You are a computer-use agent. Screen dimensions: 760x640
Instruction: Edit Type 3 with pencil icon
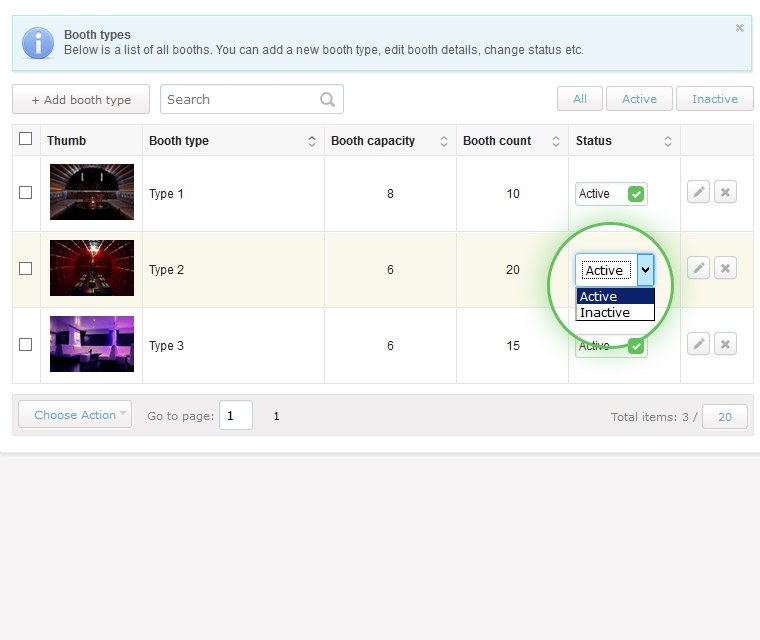pyautogui.click(x=698, y=344)
